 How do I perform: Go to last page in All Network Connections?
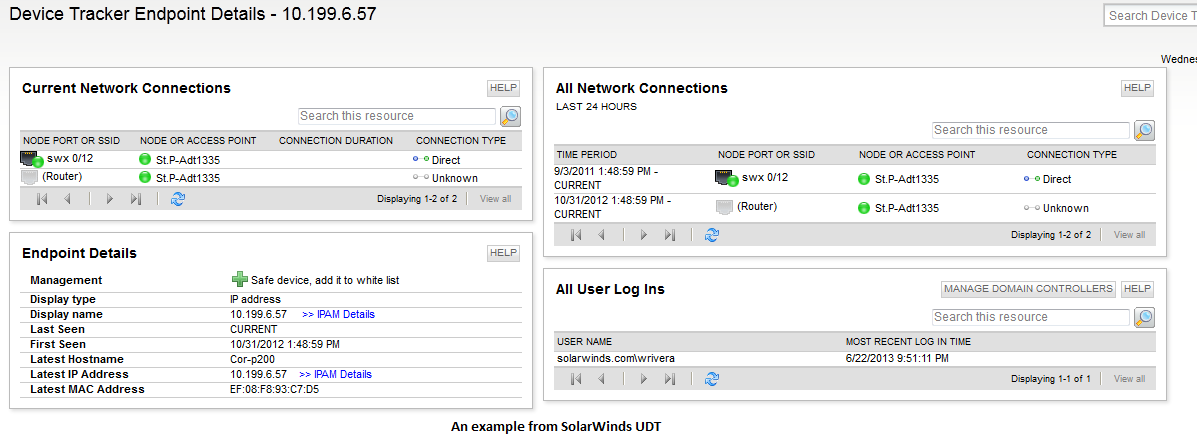point(670,235)
